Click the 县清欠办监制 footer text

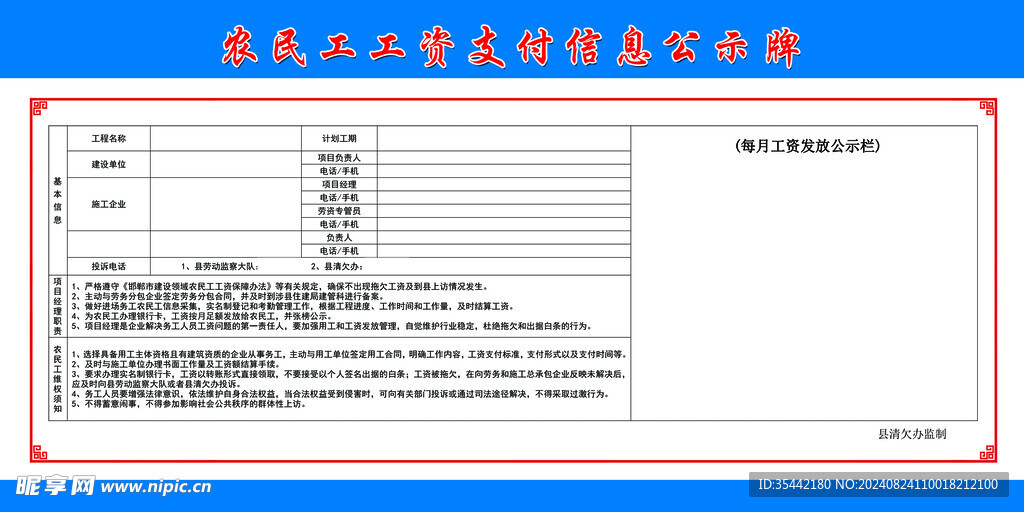point(912,434)
